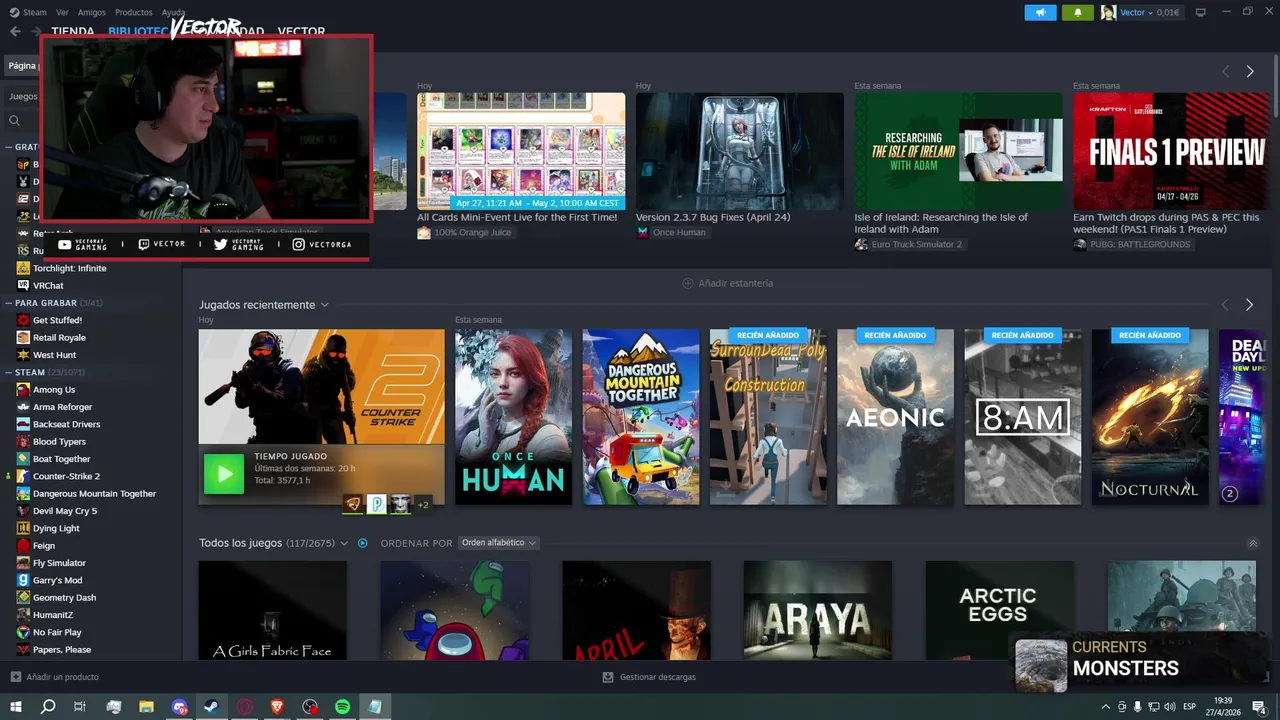This screenshot has width=1280, height=720.
Task: Go to the VECTOR profile tab
Action: (301, 31)
